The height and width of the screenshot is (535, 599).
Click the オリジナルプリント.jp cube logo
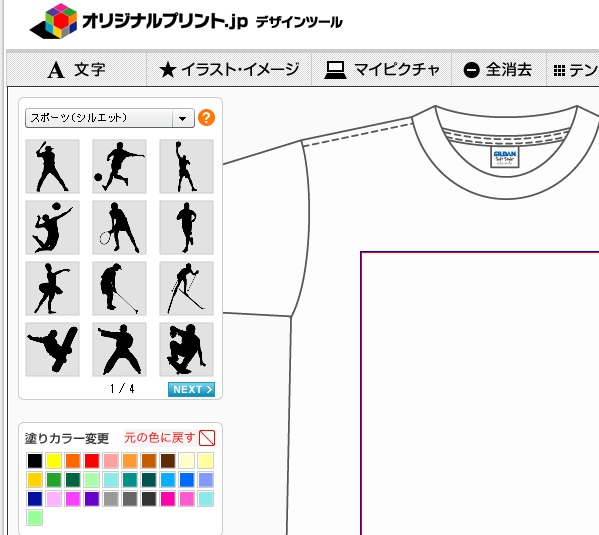point(54,21)
